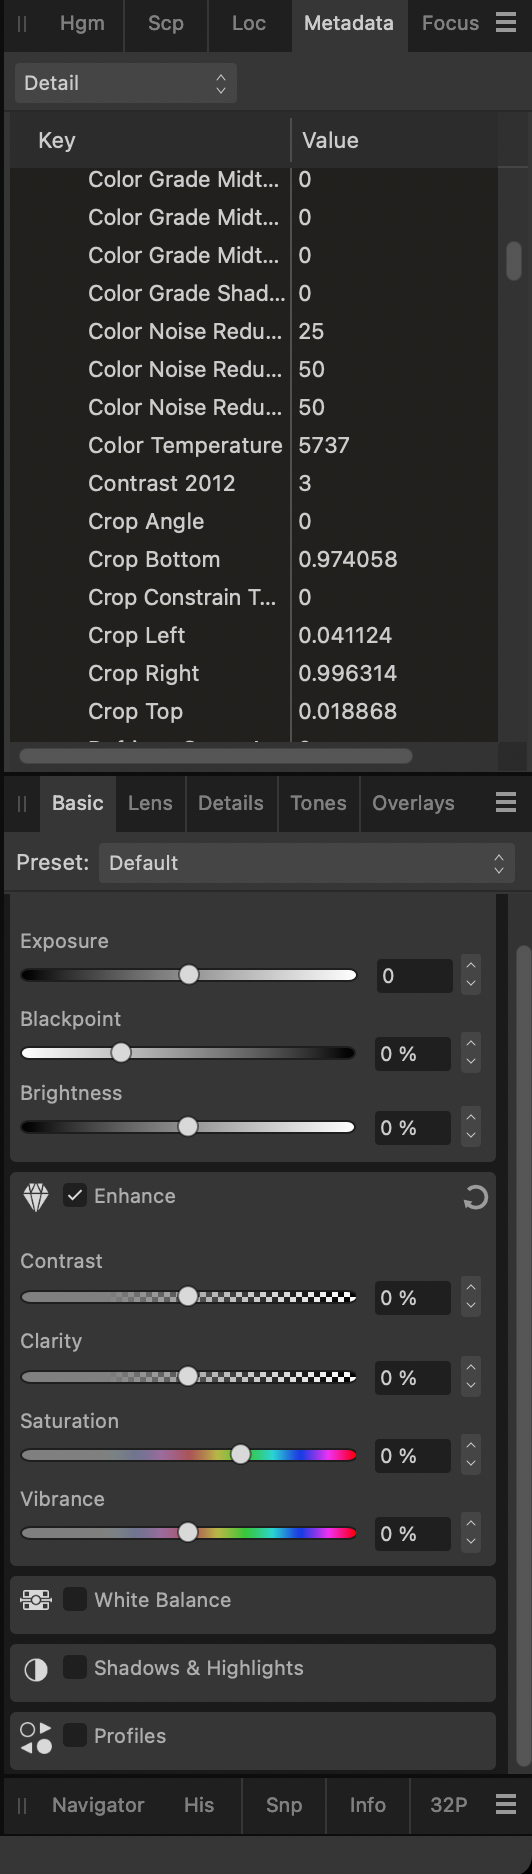This screenshot has height=1874, width=532.
Task: Enable the White Balance checkbox
Action: [75, 1599]
